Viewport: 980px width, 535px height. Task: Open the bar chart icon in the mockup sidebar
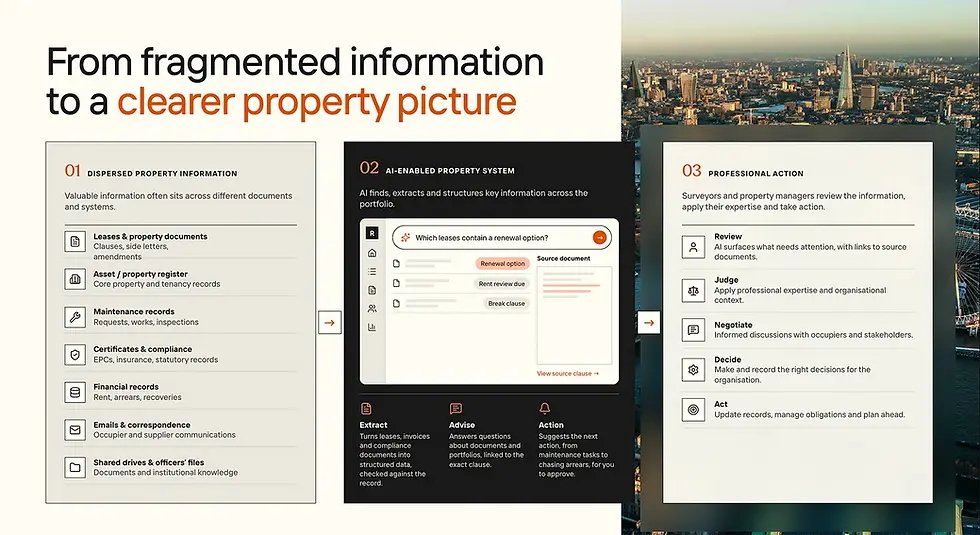(x=372, y=327)
